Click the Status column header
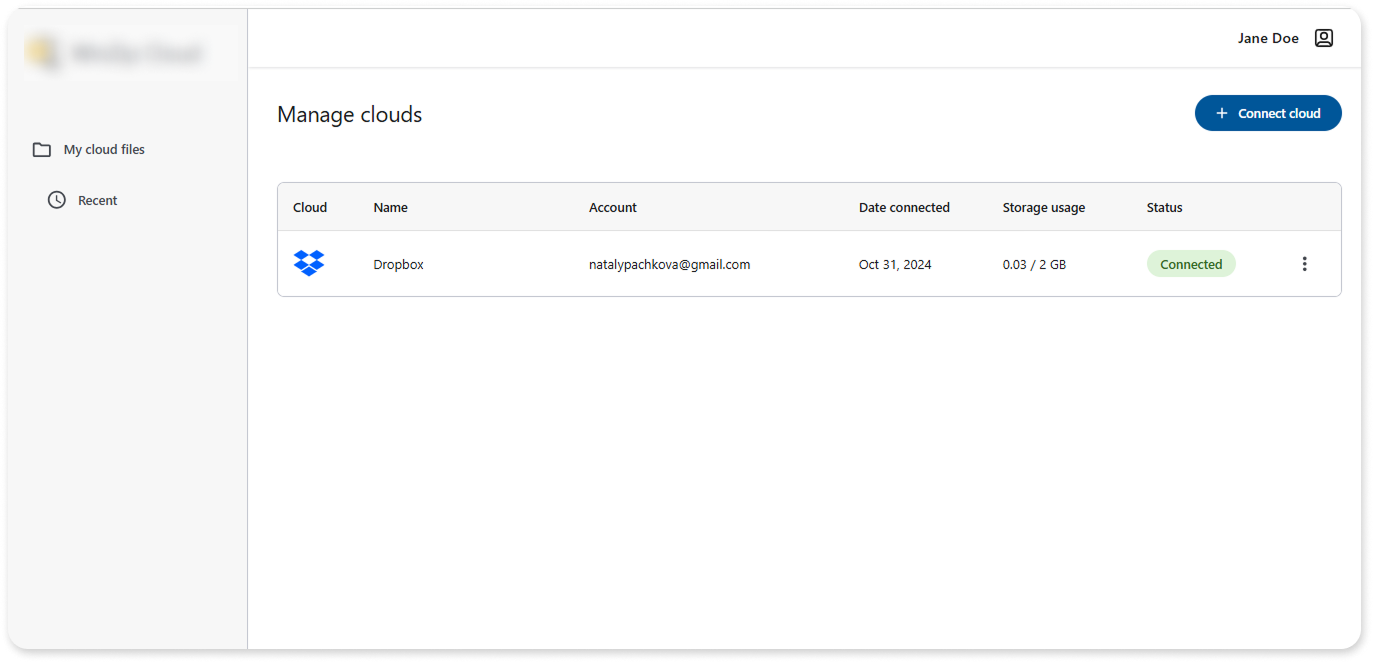Image resolution: width=1373 pixels, height=663 pixels. pyautogui.click(x=1164, y=208)
